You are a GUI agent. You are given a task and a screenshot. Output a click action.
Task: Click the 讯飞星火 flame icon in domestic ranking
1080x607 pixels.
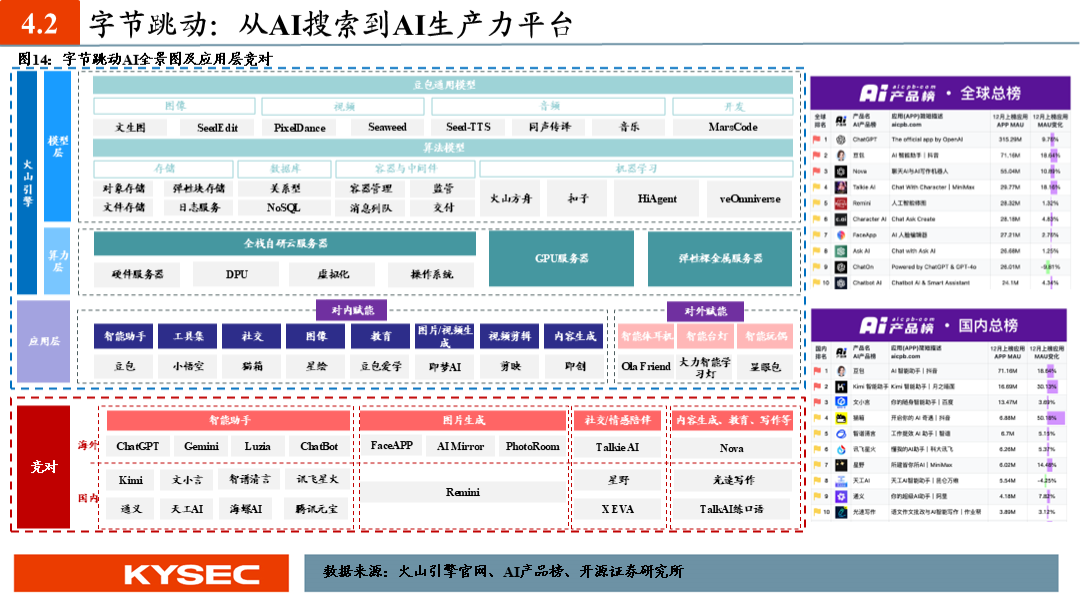click(x=841, y=449)
